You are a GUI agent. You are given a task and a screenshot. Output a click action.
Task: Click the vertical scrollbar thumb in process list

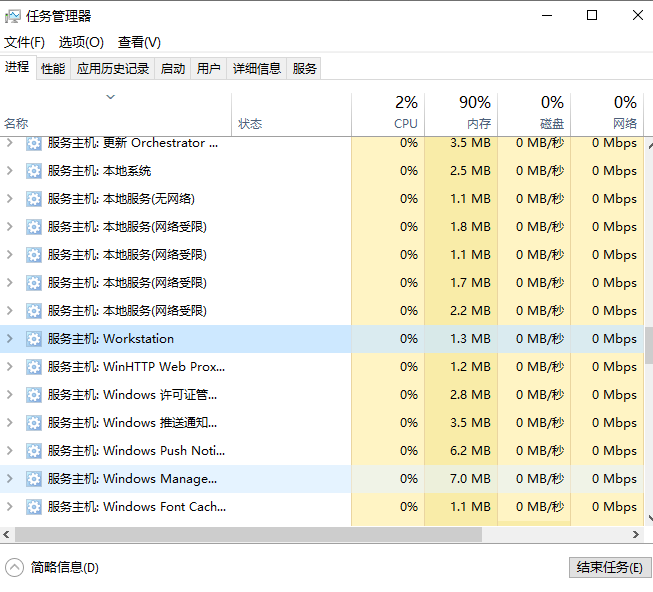click(x=647, y=345)
